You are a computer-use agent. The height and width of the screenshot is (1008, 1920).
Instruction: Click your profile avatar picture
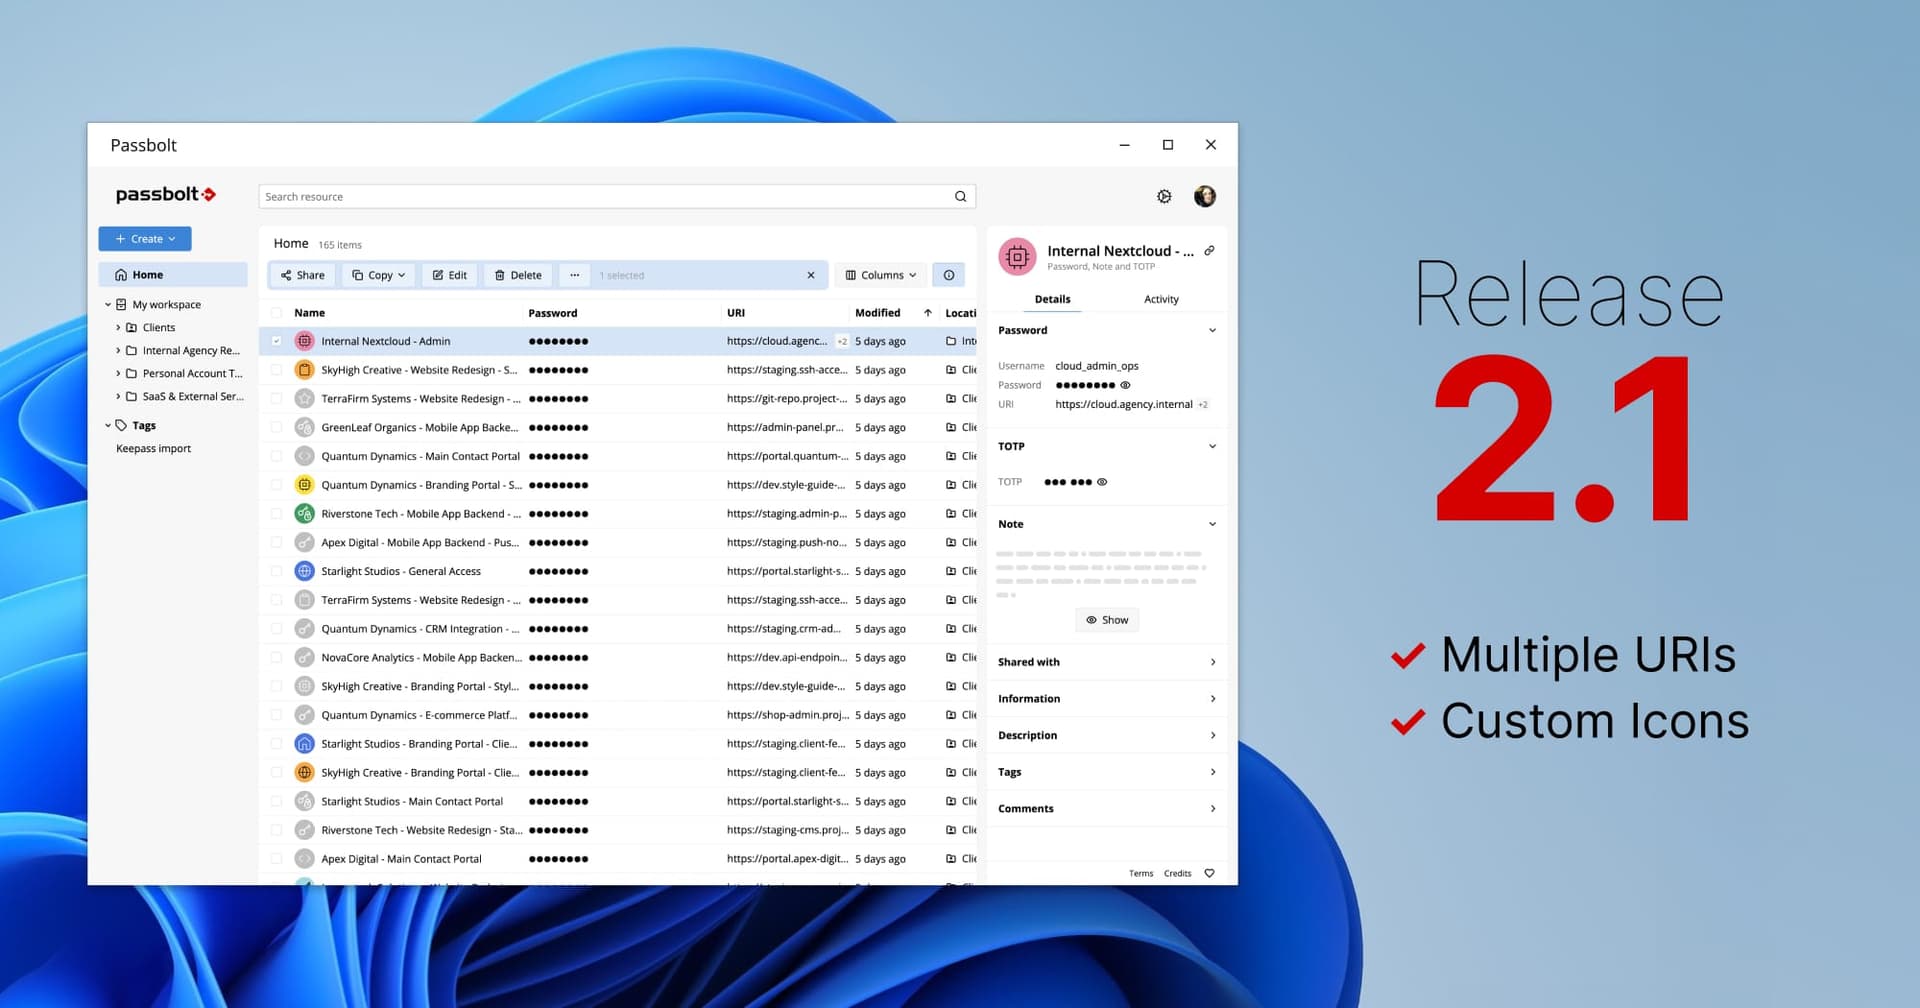click(1205, 196)
